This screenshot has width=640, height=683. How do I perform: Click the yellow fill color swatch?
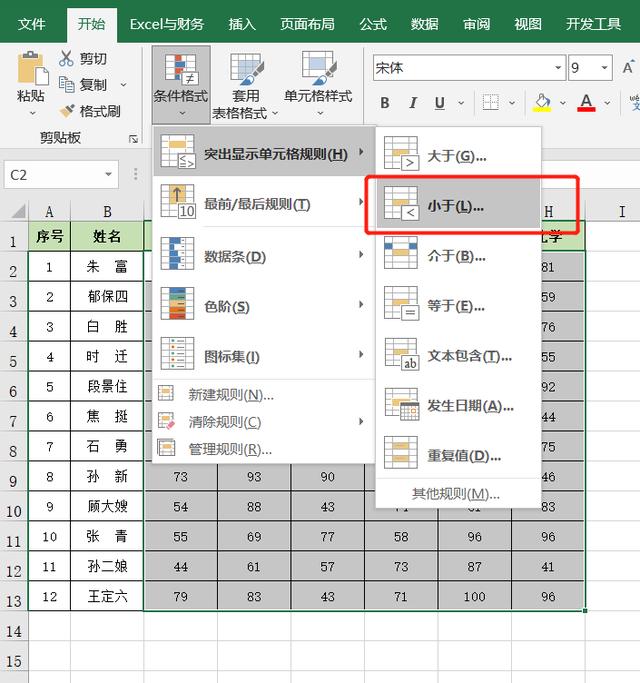click(542, 103)
